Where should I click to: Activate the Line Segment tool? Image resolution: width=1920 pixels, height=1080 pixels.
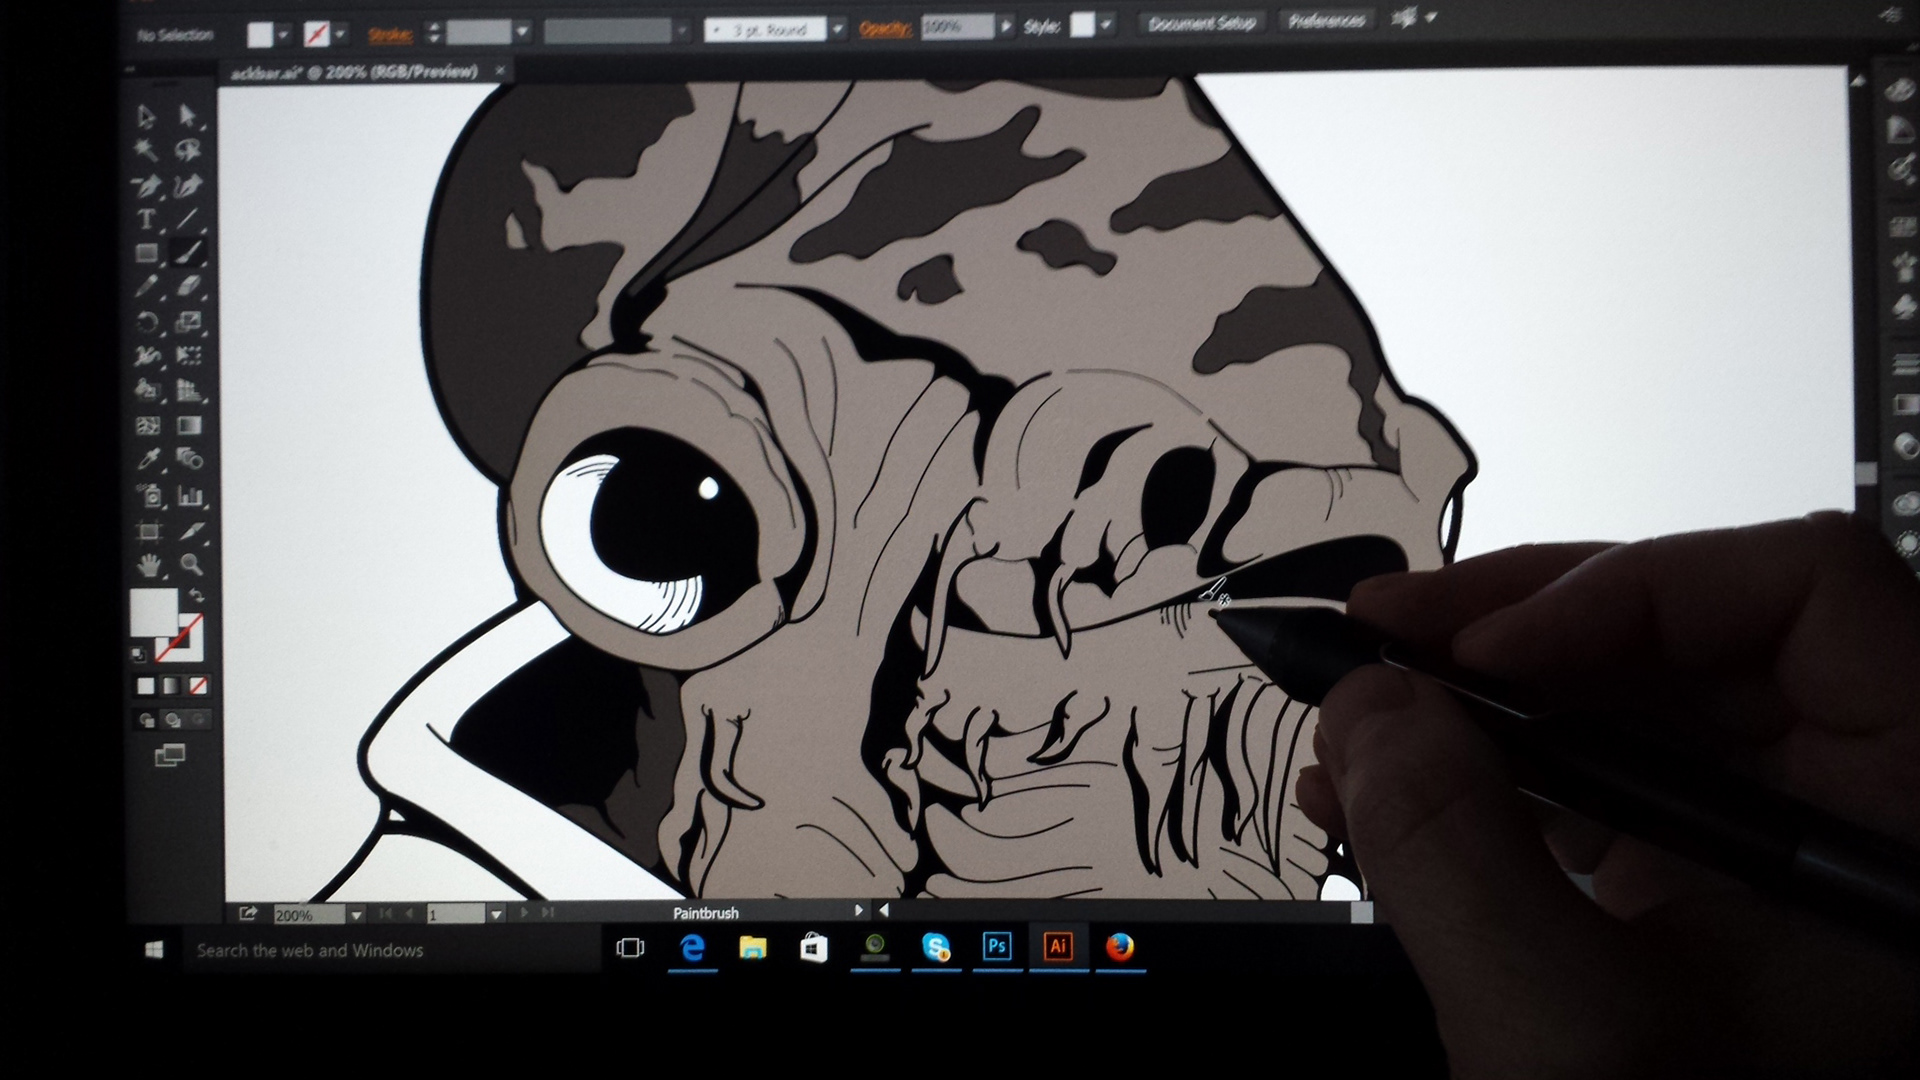188,219
